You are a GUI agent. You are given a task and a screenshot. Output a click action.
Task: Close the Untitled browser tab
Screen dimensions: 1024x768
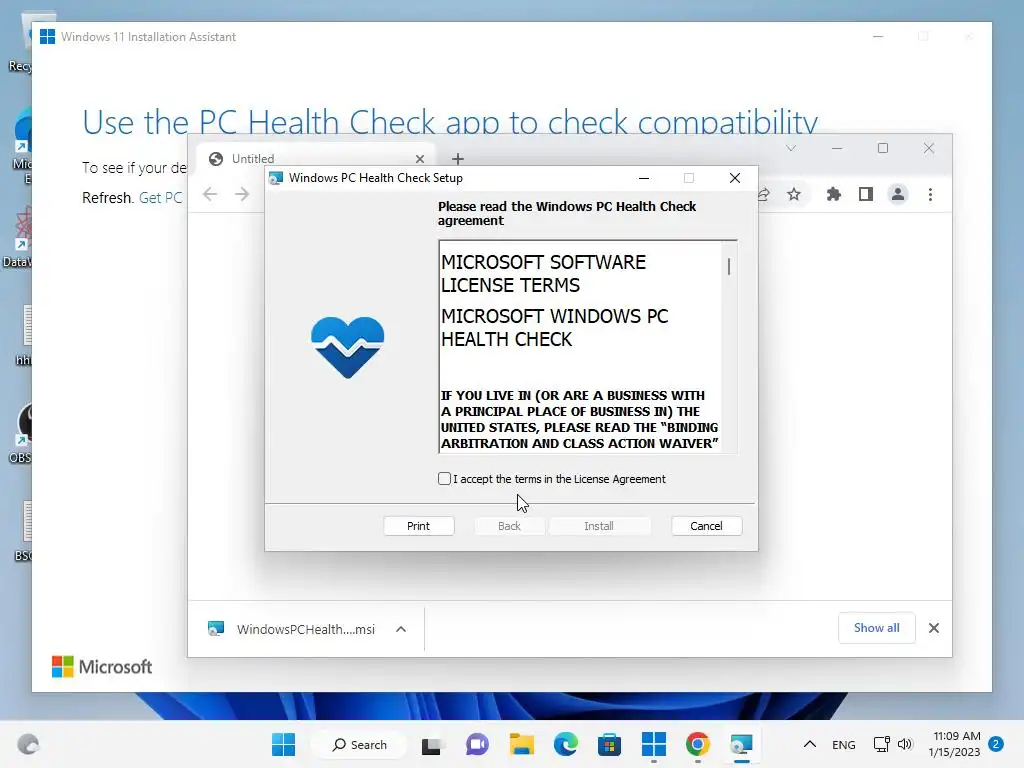pos(420,159)
